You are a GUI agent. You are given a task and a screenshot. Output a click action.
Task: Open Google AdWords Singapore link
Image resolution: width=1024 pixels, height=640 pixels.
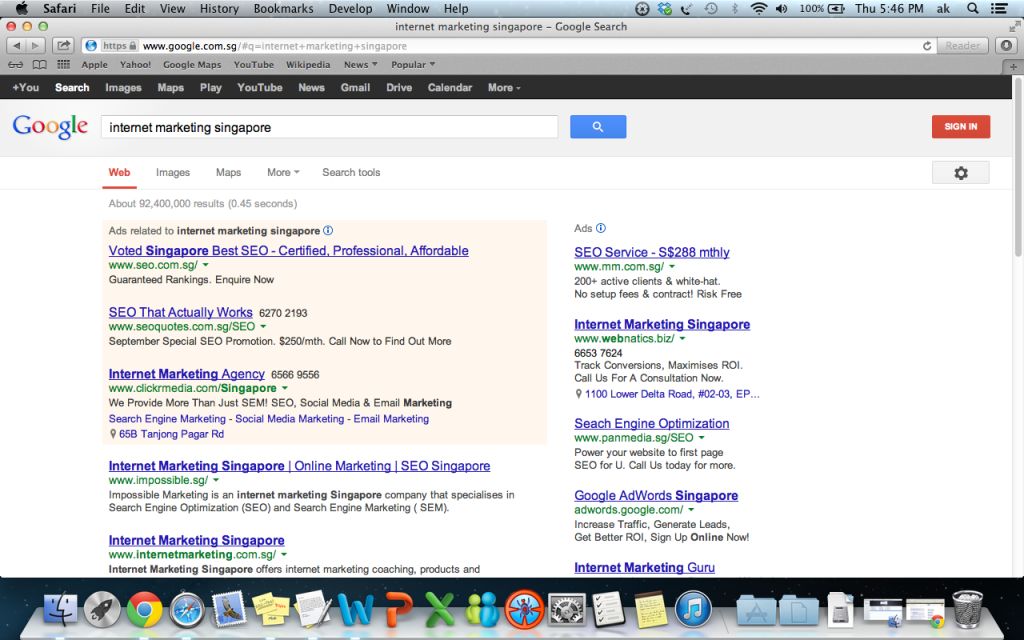[656, 496]
